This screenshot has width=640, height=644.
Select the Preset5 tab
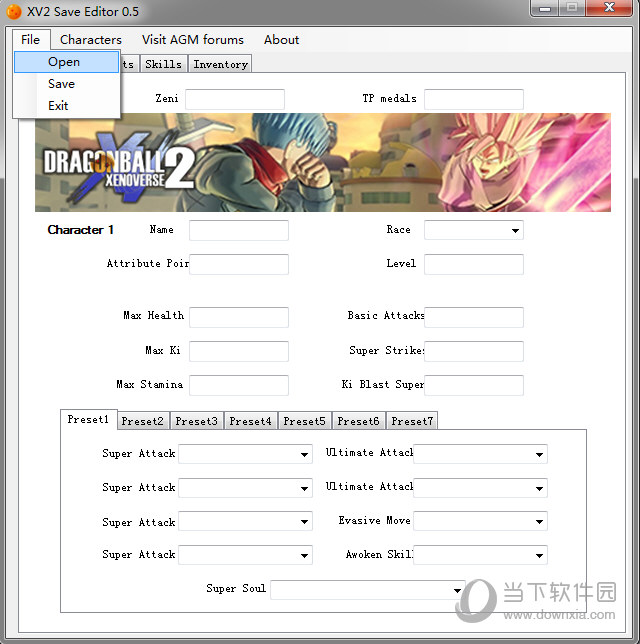(x=304, y=421)
